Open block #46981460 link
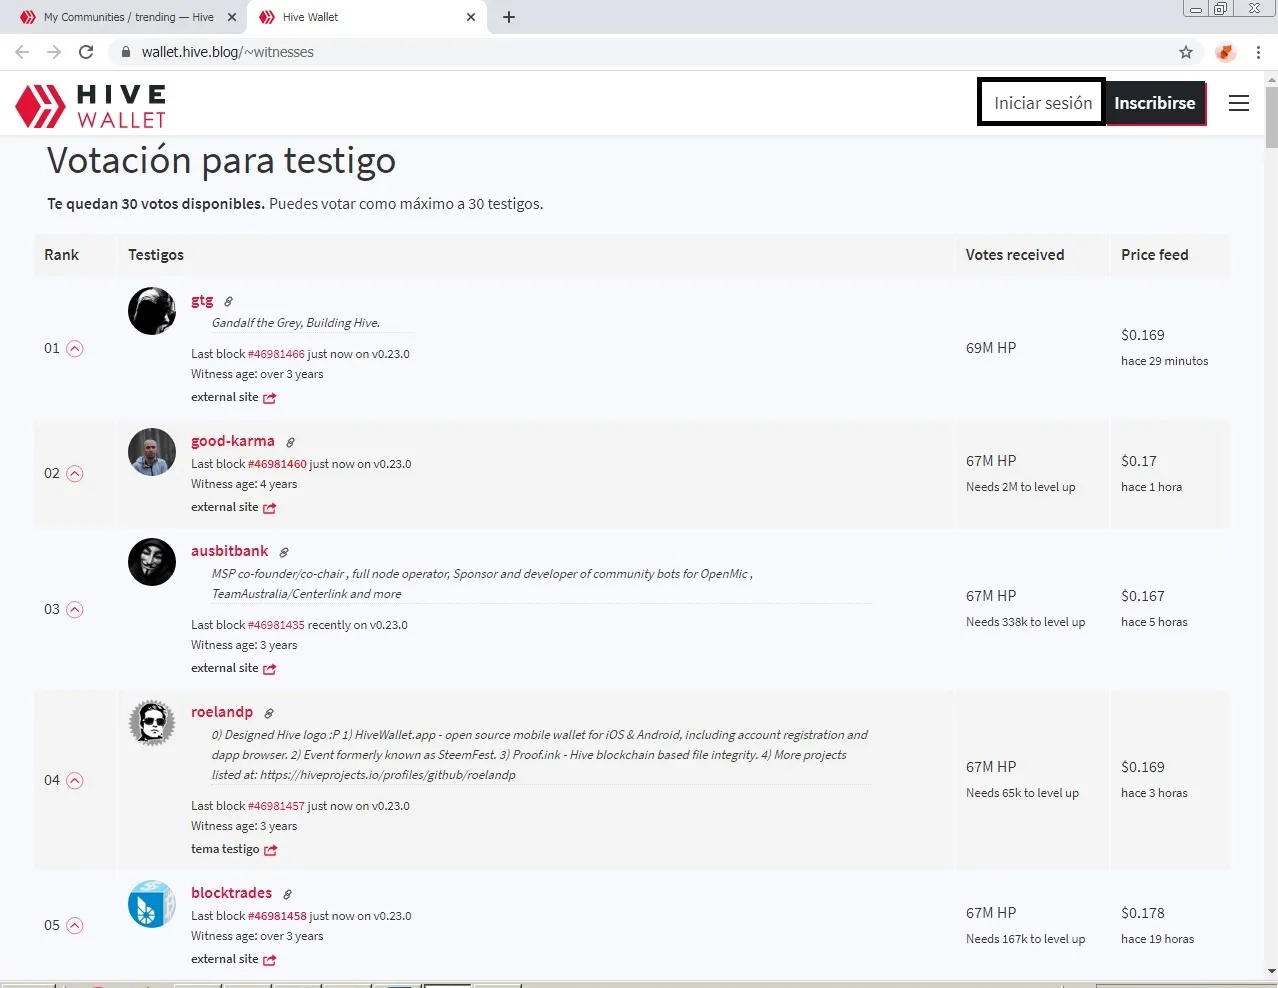This screenshot has width=1278, height=988. click(x=277, y=464)
